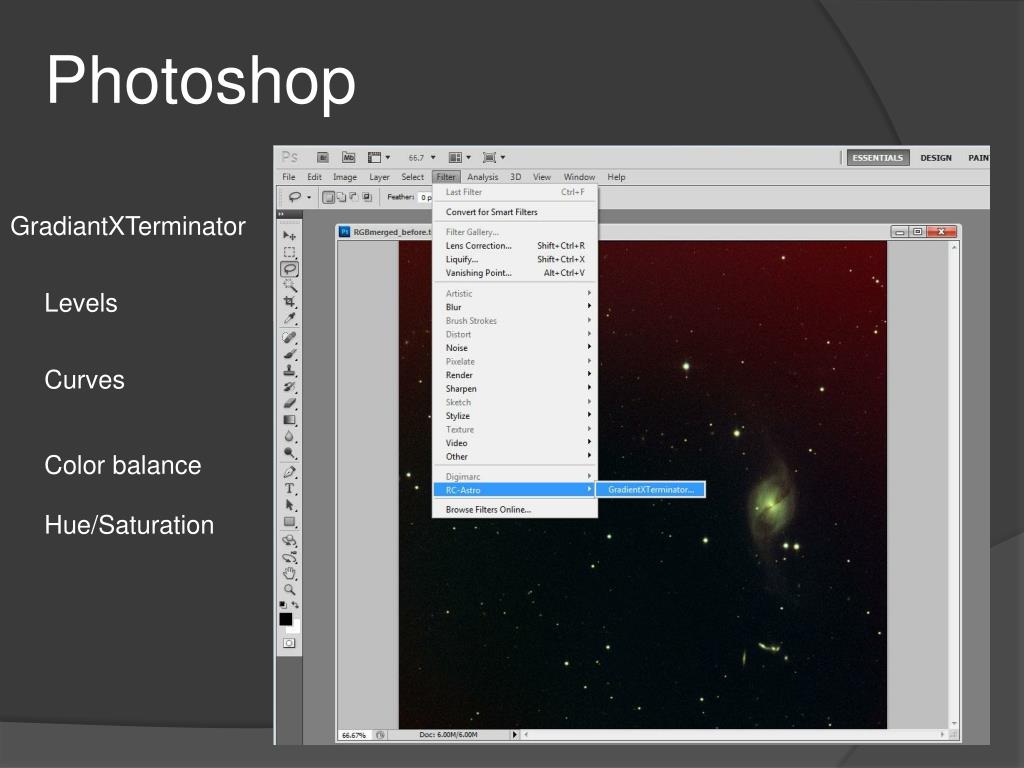Choose Add to Selection mode
This screenshot has height=768, width=1024.
coord(342,197)
